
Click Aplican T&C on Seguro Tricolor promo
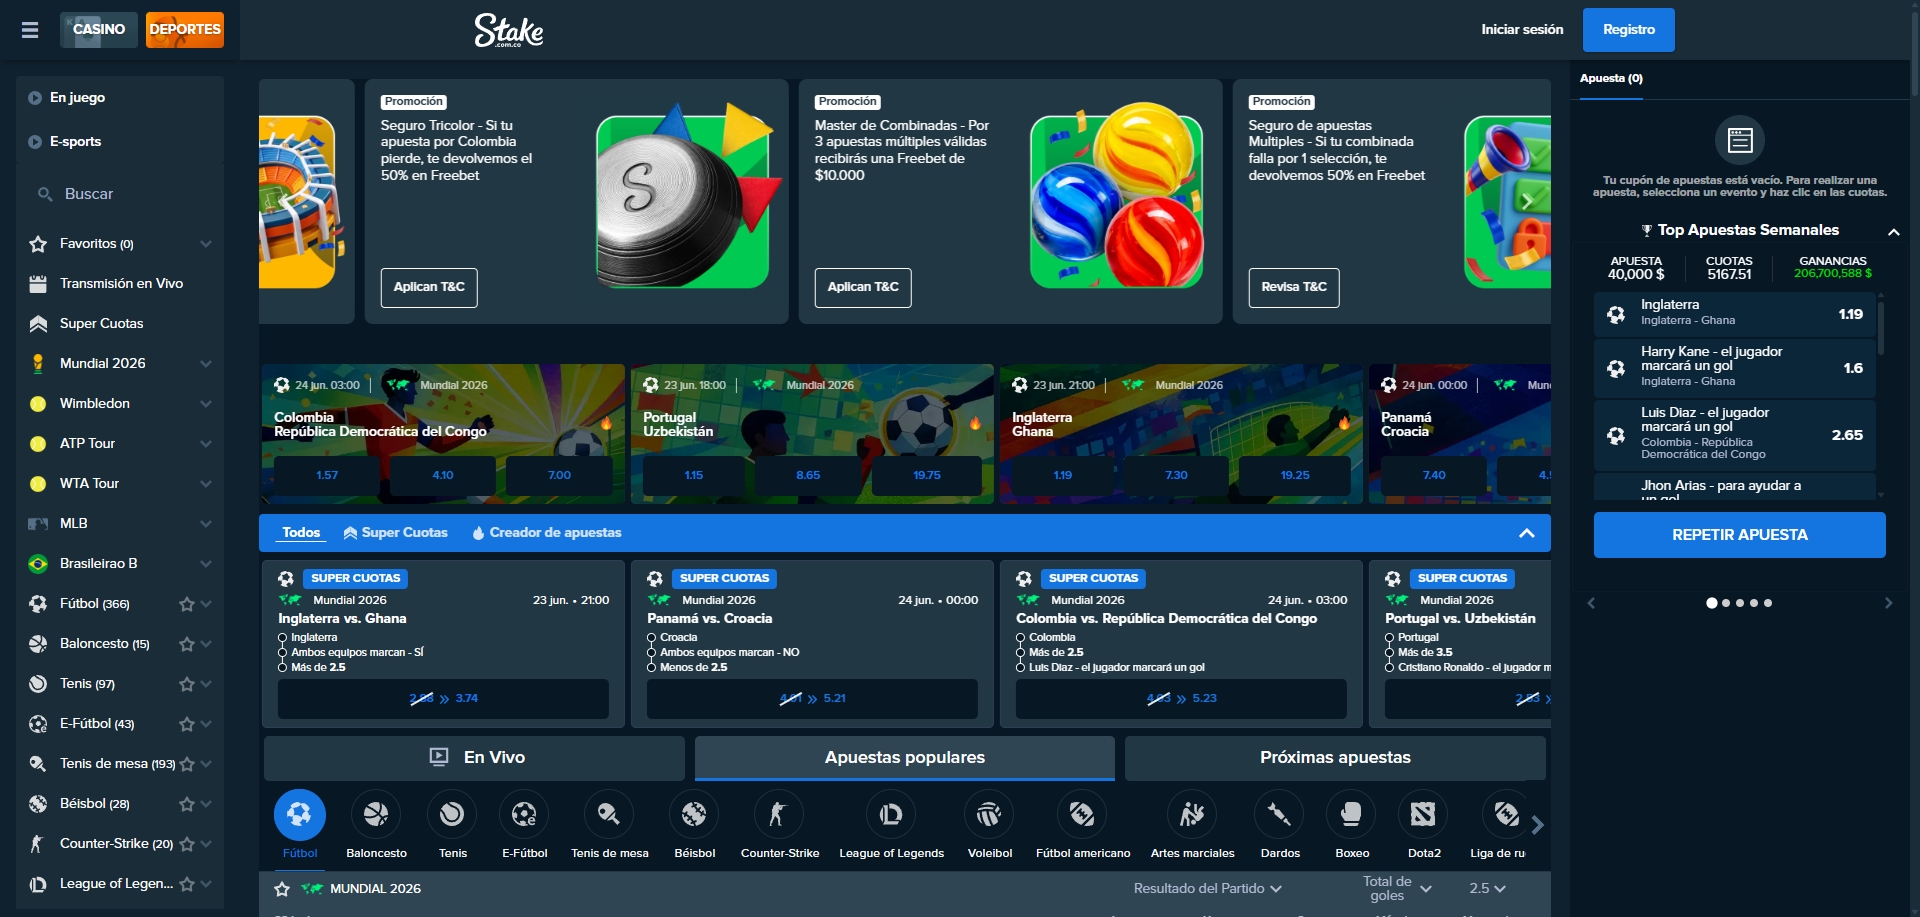click(429, 288)
